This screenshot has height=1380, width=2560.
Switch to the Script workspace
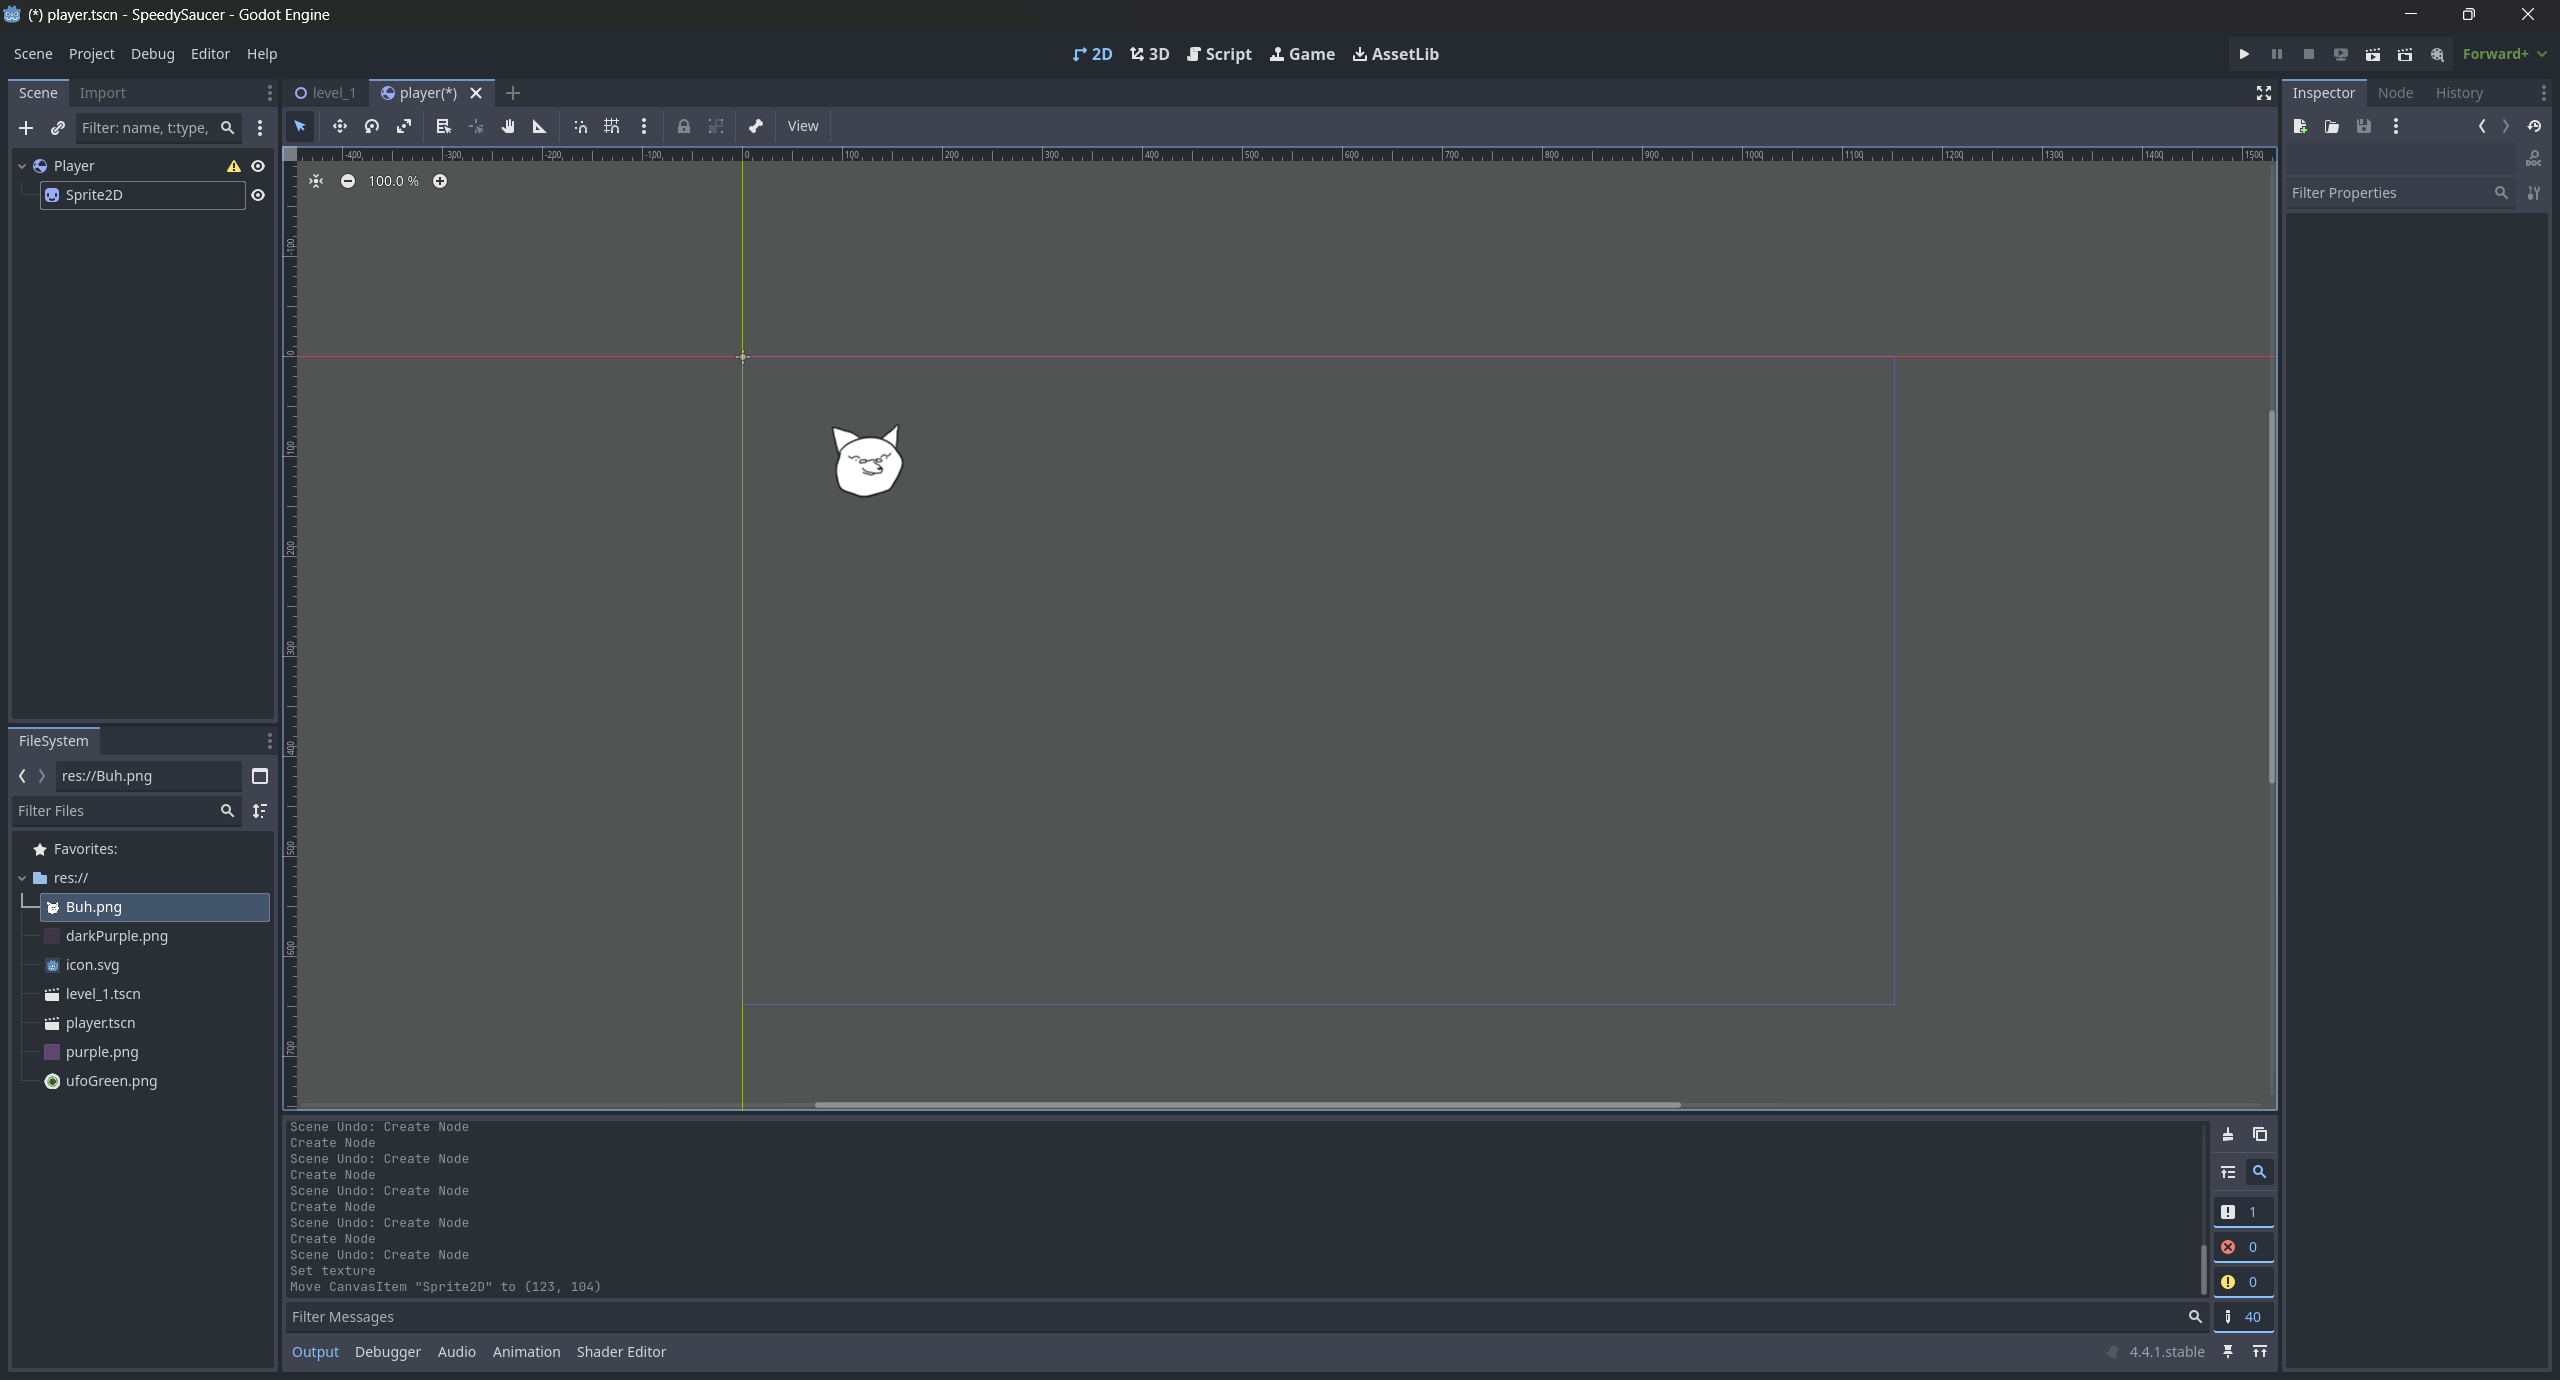click(1219, 54)
